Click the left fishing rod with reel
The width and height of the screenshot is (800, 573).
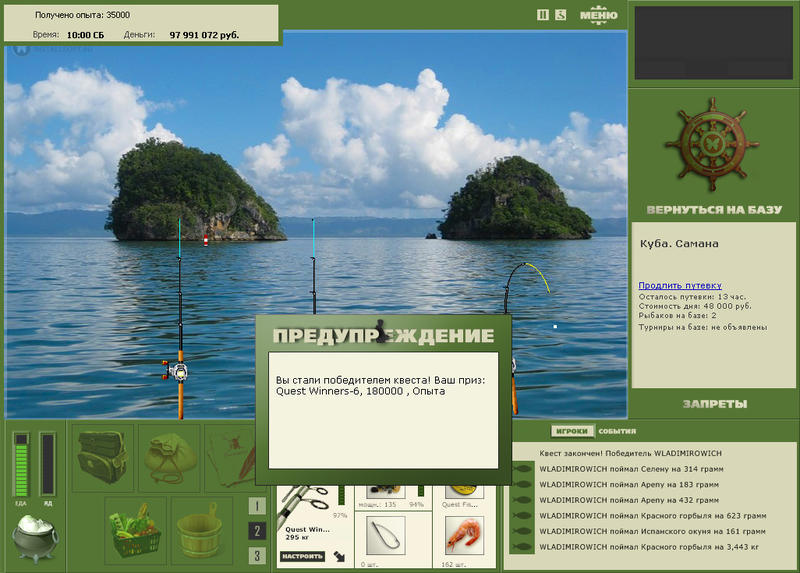click(180, 319)
